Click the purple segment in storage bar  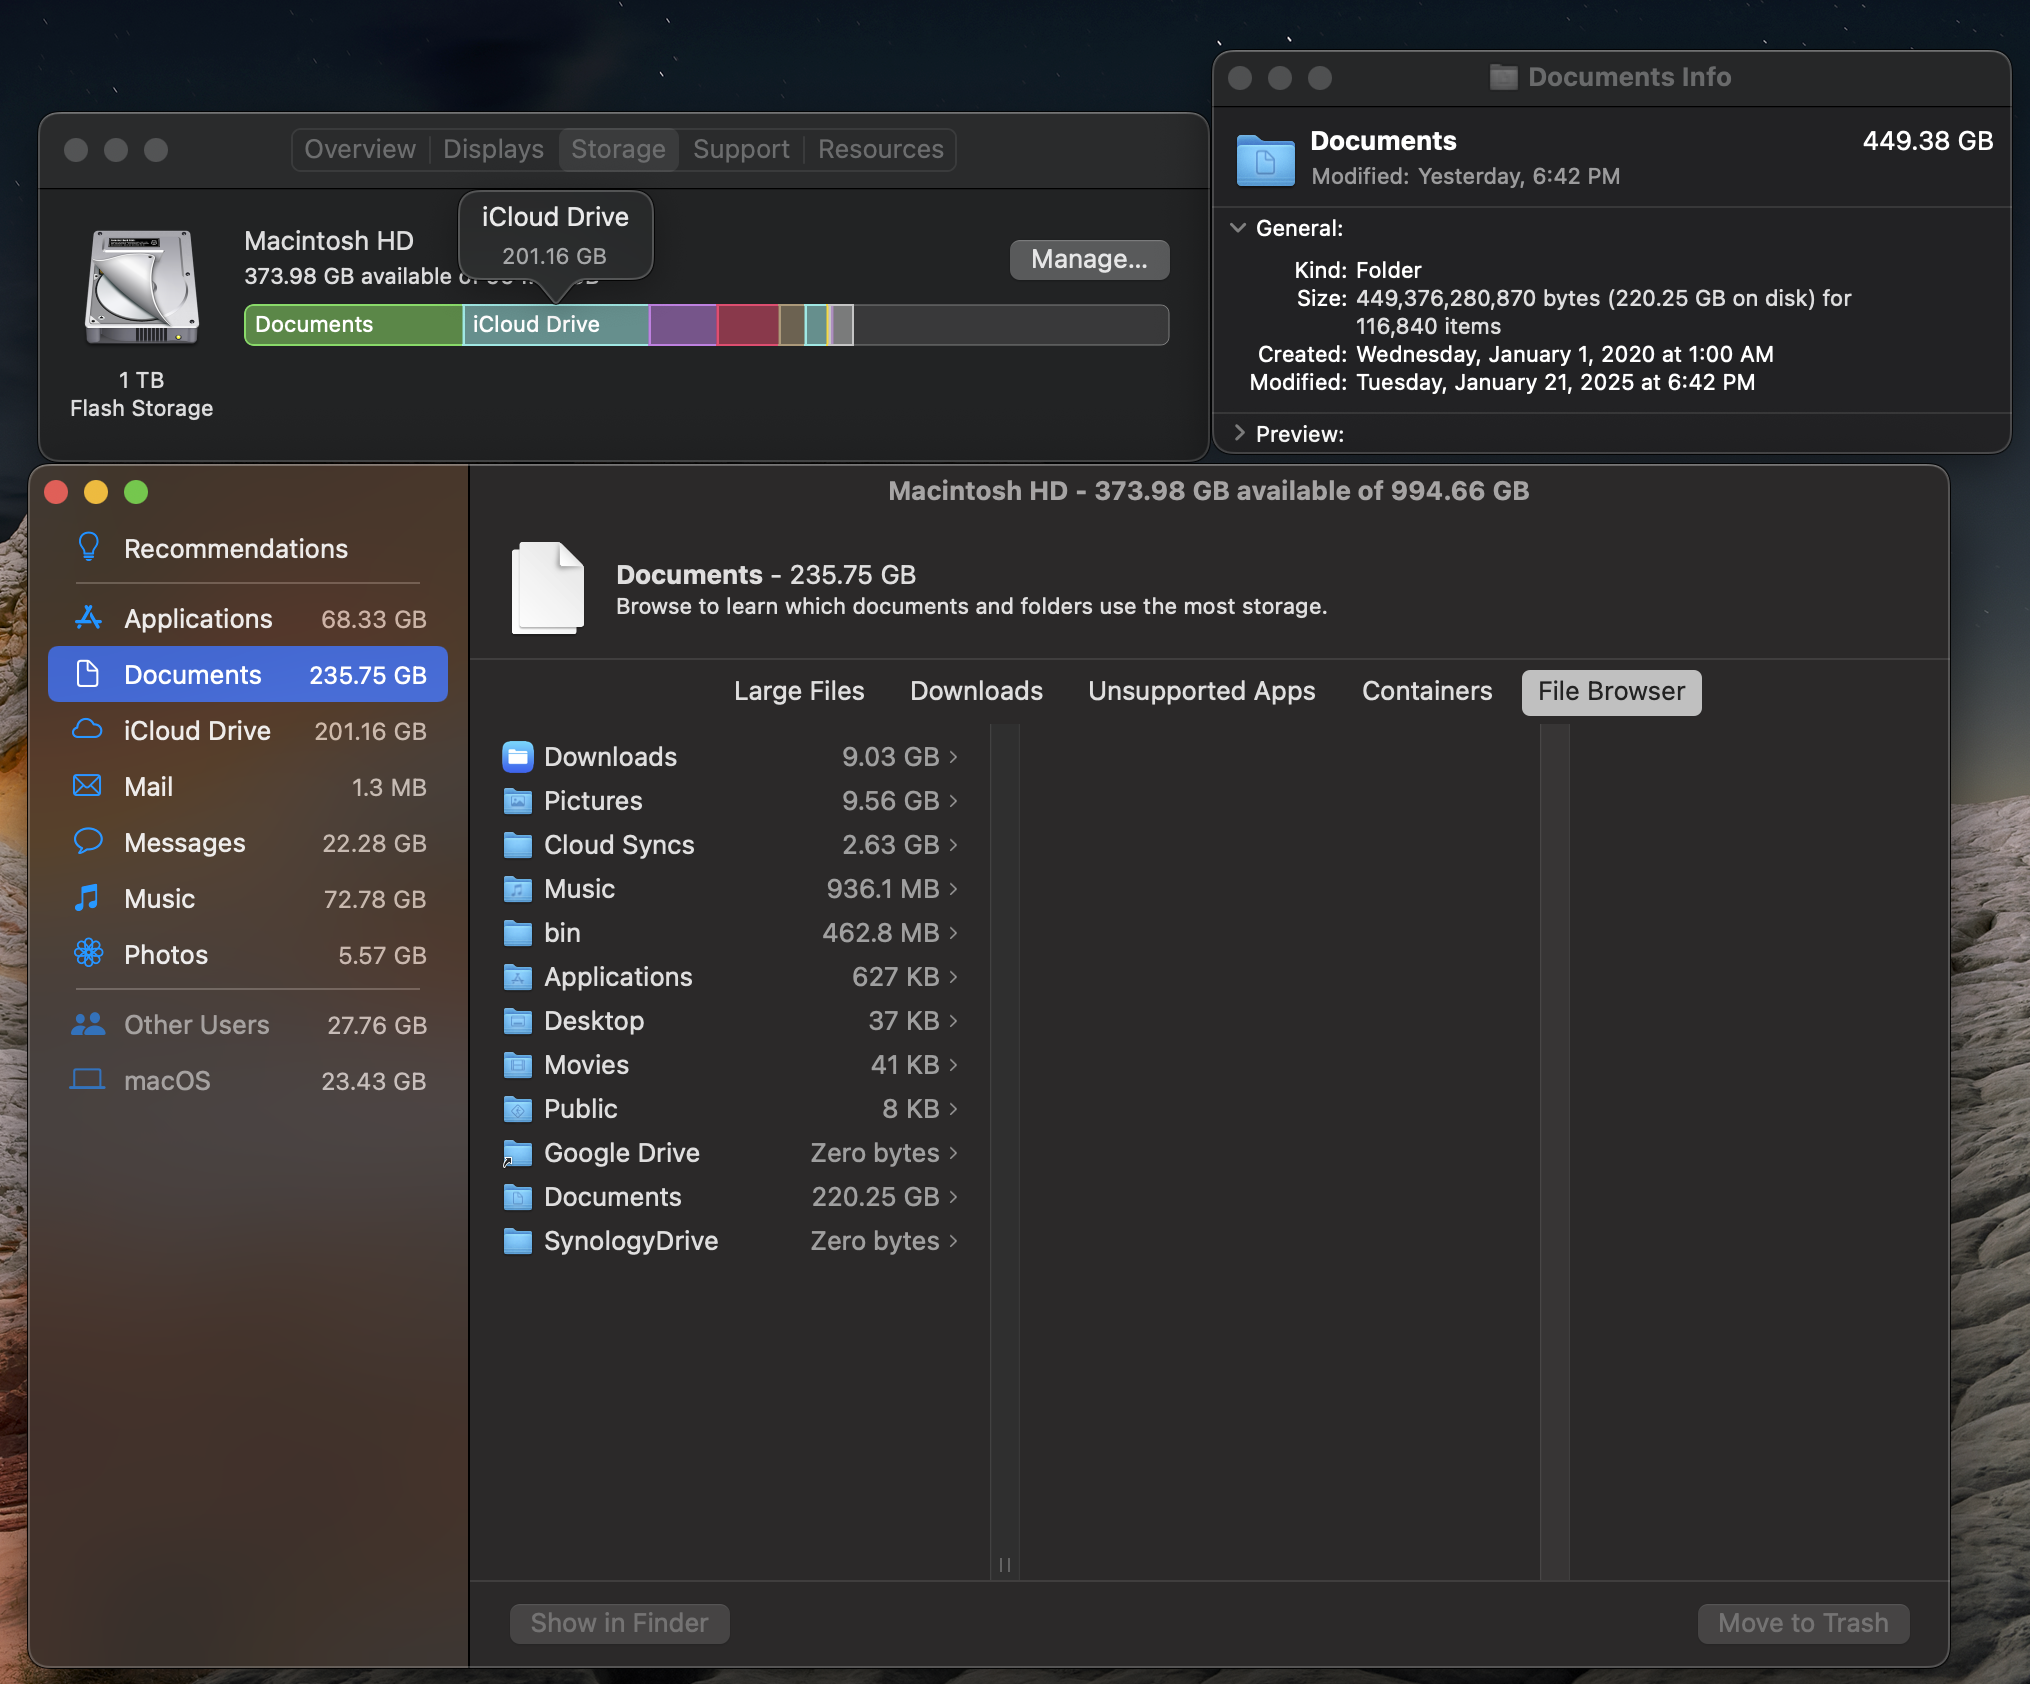[683, 325]
